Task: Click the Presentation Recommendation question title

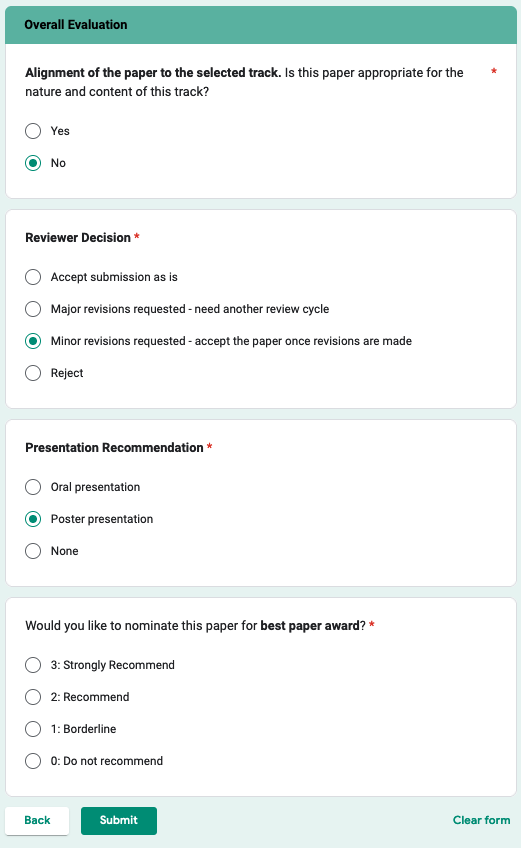Action: pos(114,447)
